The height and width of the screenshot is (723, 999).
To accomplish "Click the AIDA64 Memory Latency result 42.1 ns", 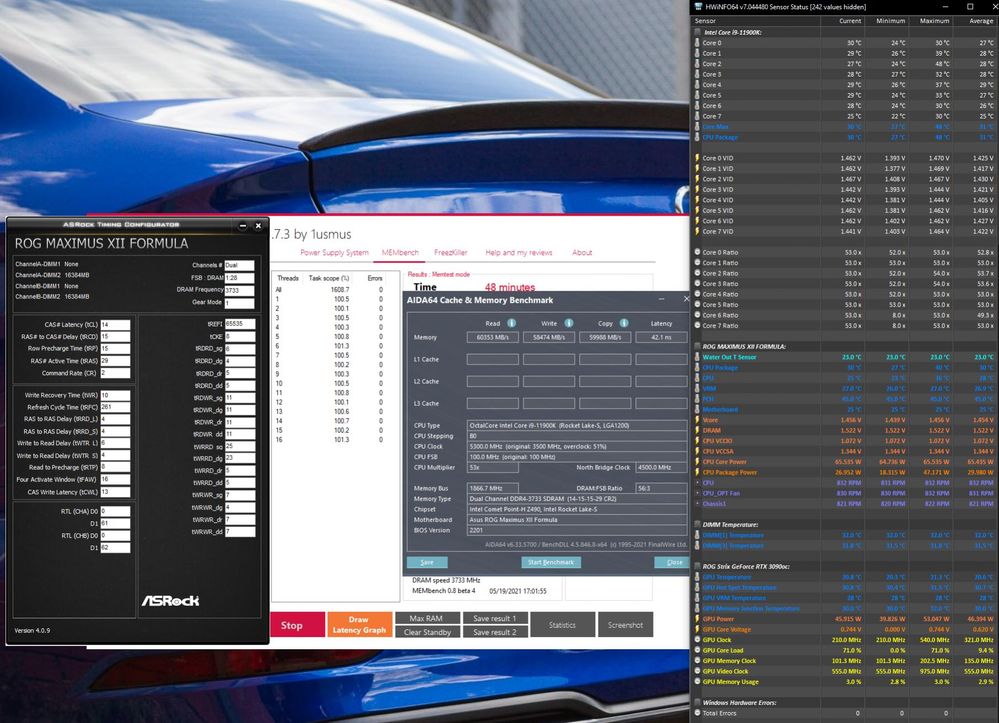I will [661, 337].
